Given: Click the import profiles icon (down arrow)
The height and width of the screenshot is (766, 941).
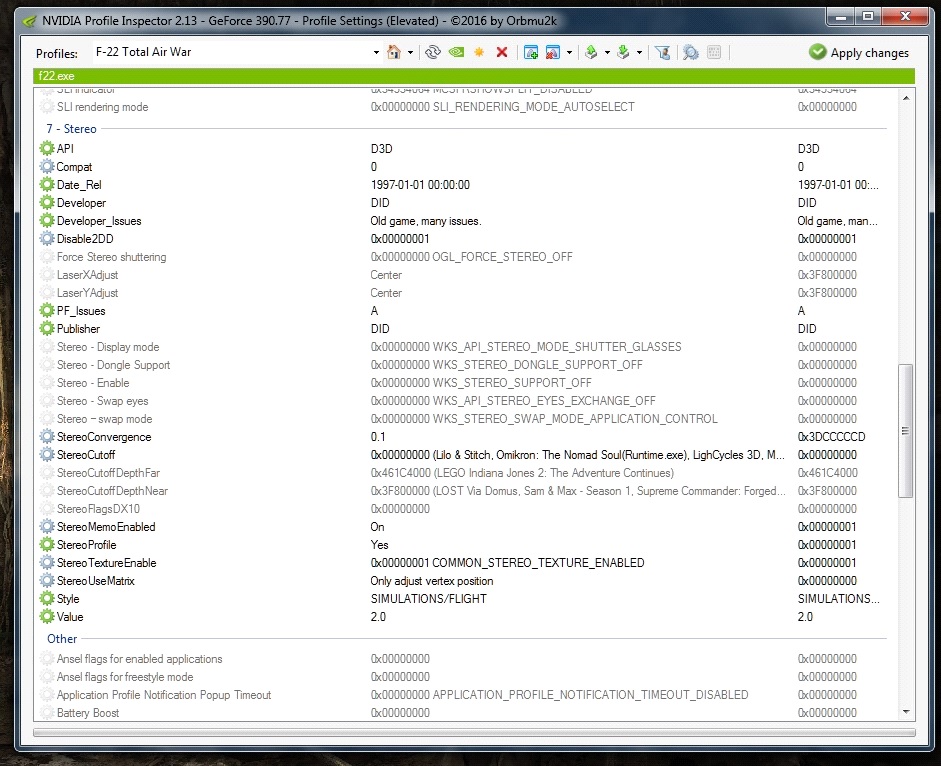Looking at the screenshot, I should point(624,52).
